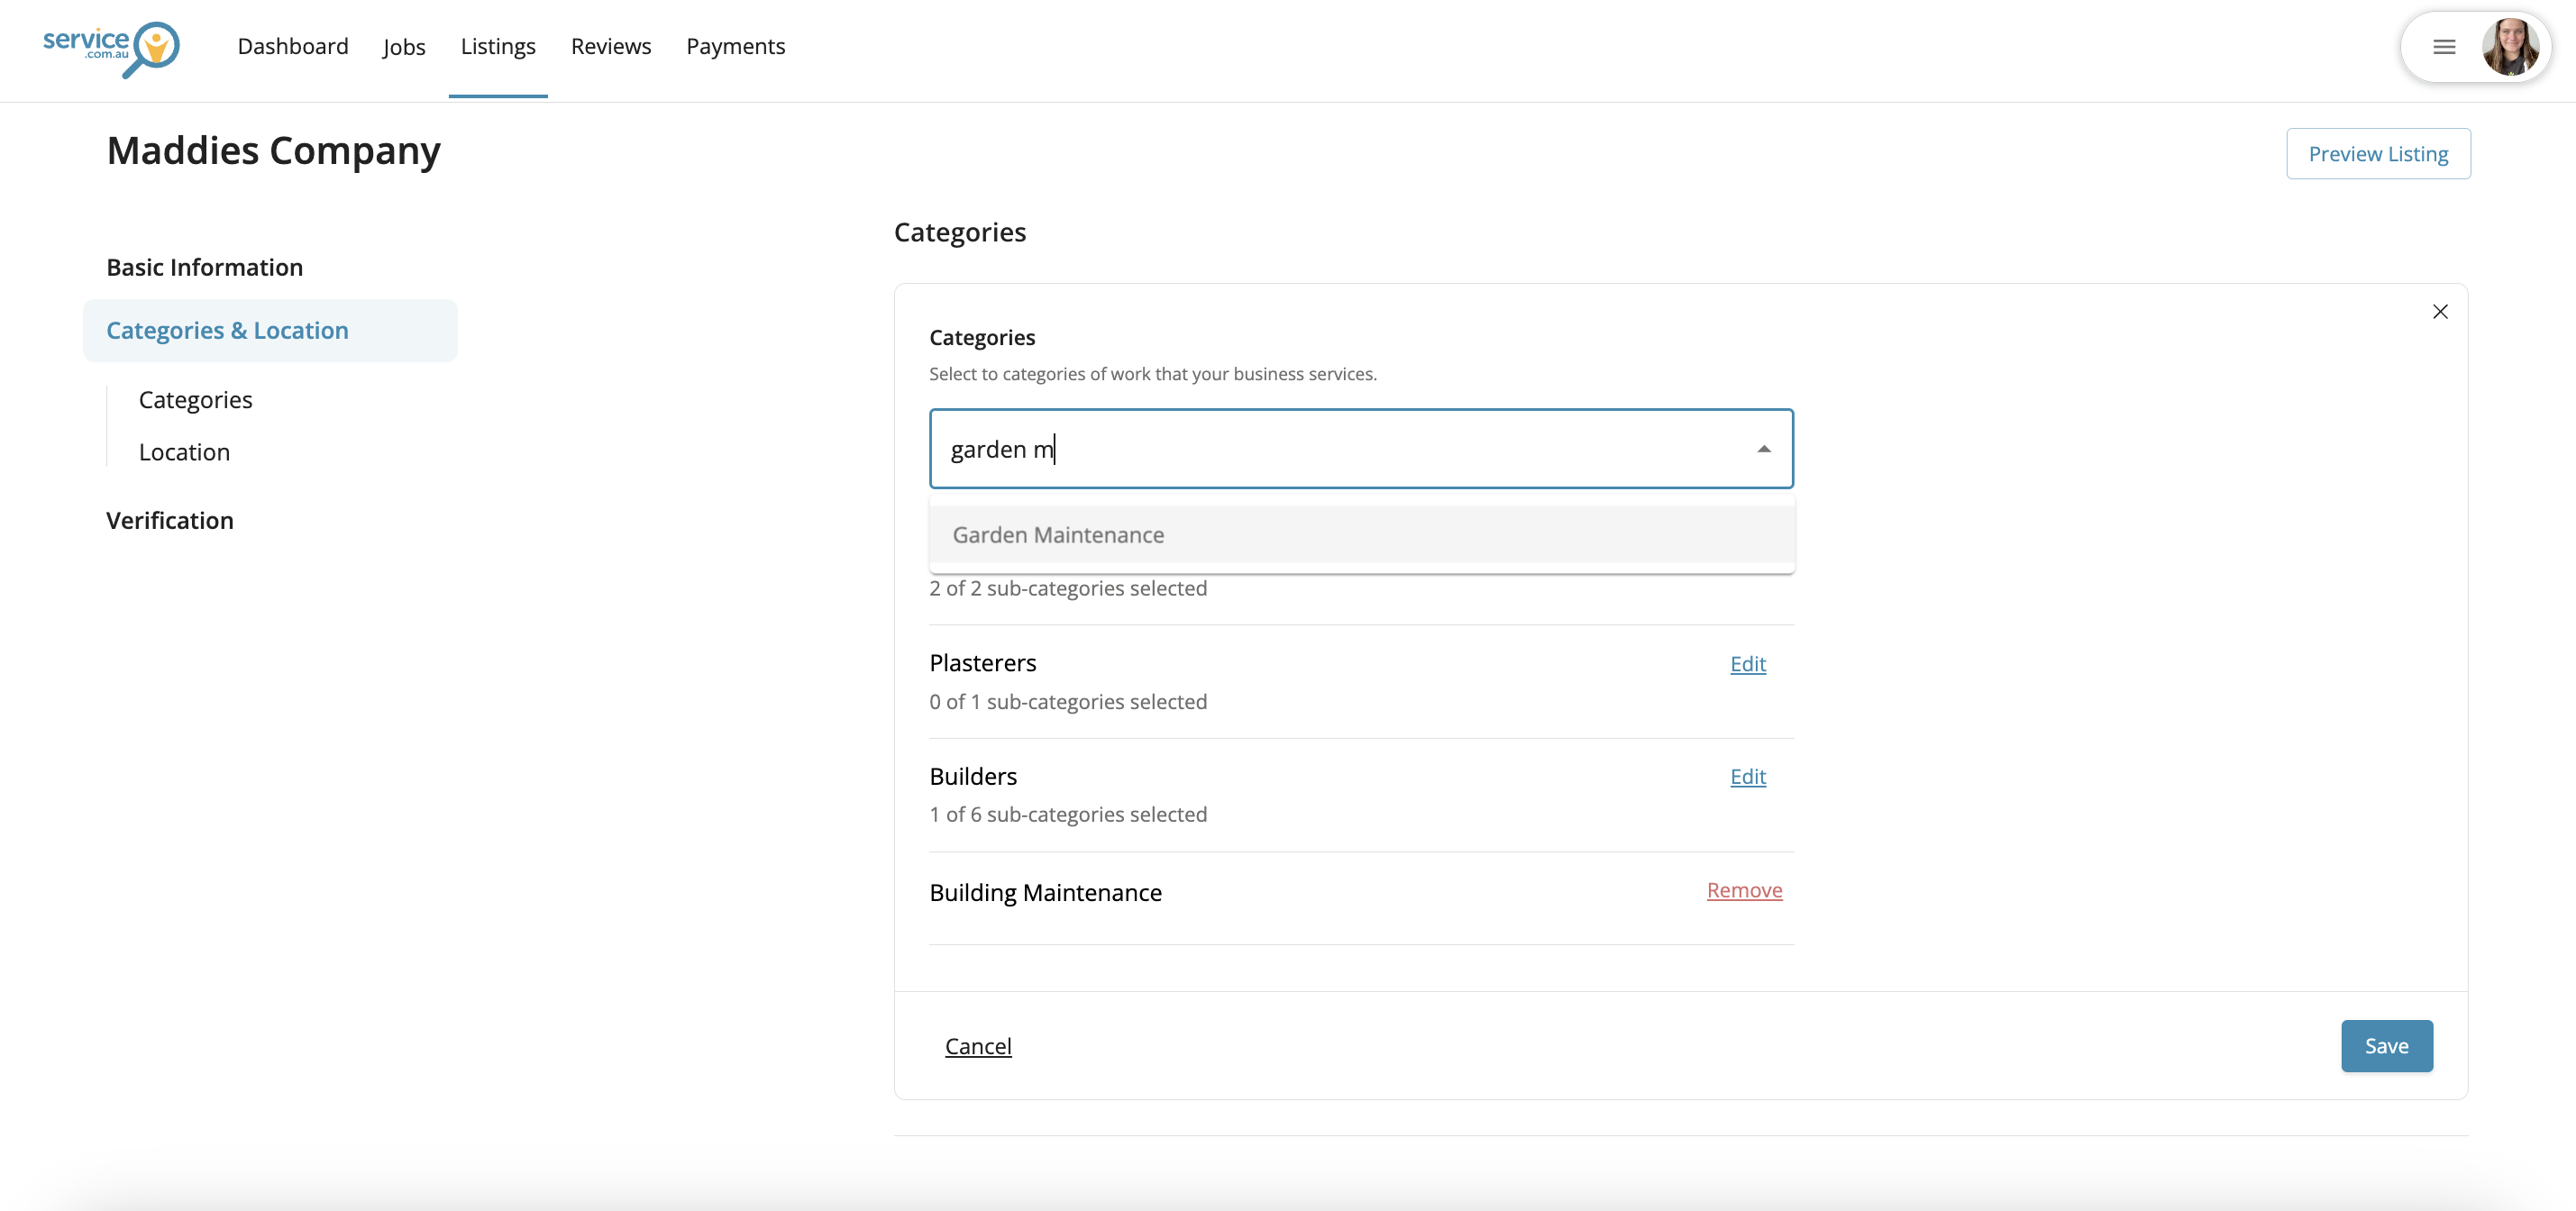The image size is (2576, 1211).
Task: Open Basic Information section
Action: [204, 267]
